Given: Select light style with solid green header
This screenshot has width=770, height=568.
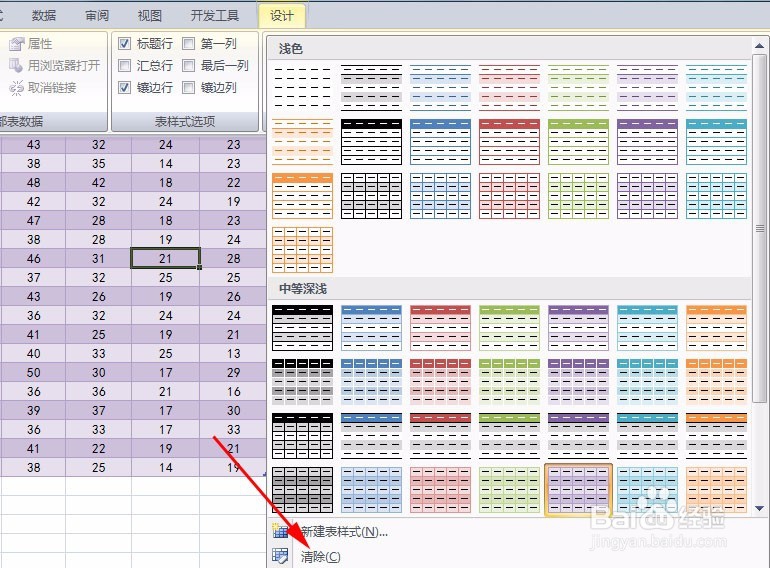Looking at the screenshot, I should [578, 142].
